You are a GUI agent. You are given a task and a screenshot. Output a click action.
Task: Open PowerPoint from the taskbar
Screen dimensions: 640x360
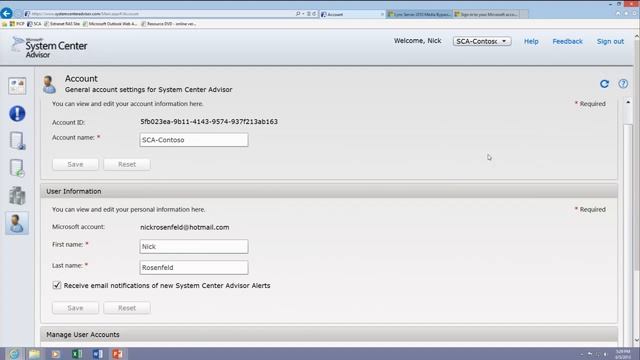[118, 354]
